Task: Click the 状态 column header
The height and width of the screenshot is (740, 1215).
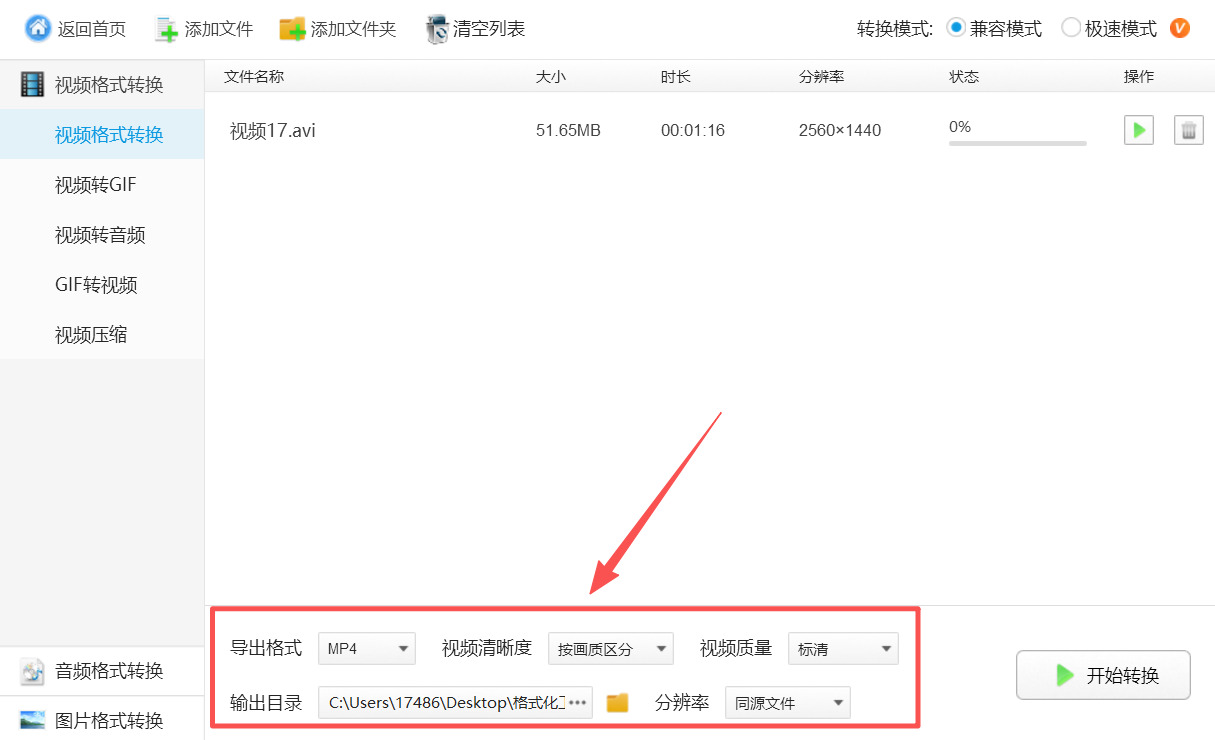Action: [x=964, y=77]
